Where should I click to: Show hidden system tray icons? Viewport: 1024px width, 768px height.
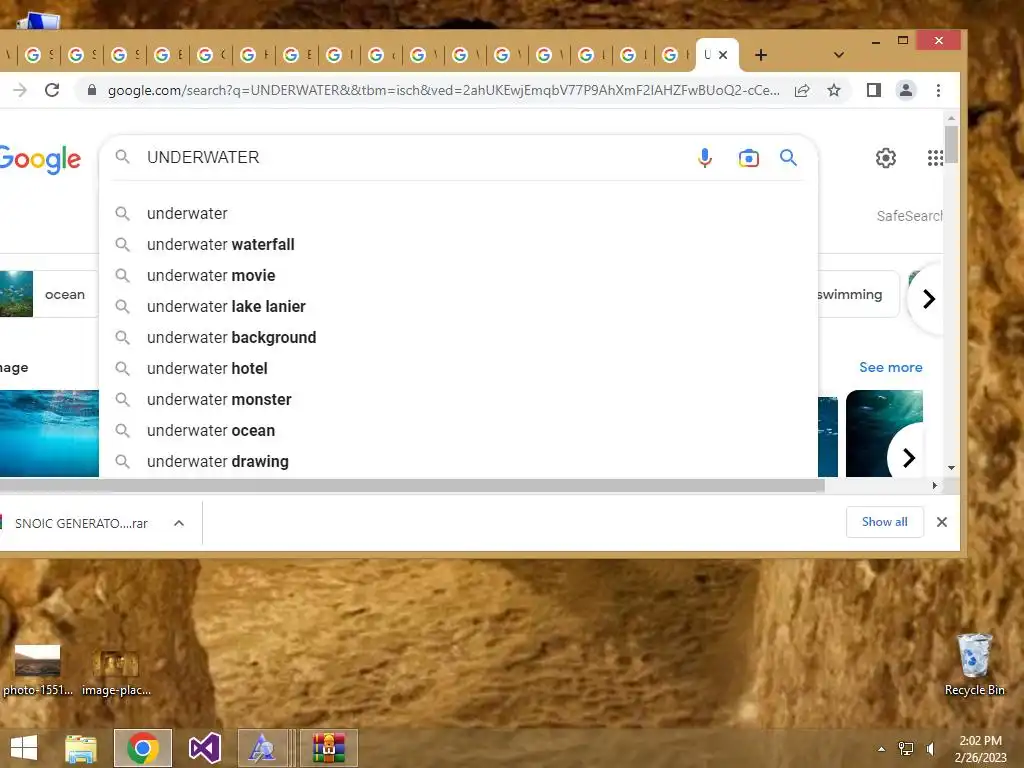coord(881,749)
